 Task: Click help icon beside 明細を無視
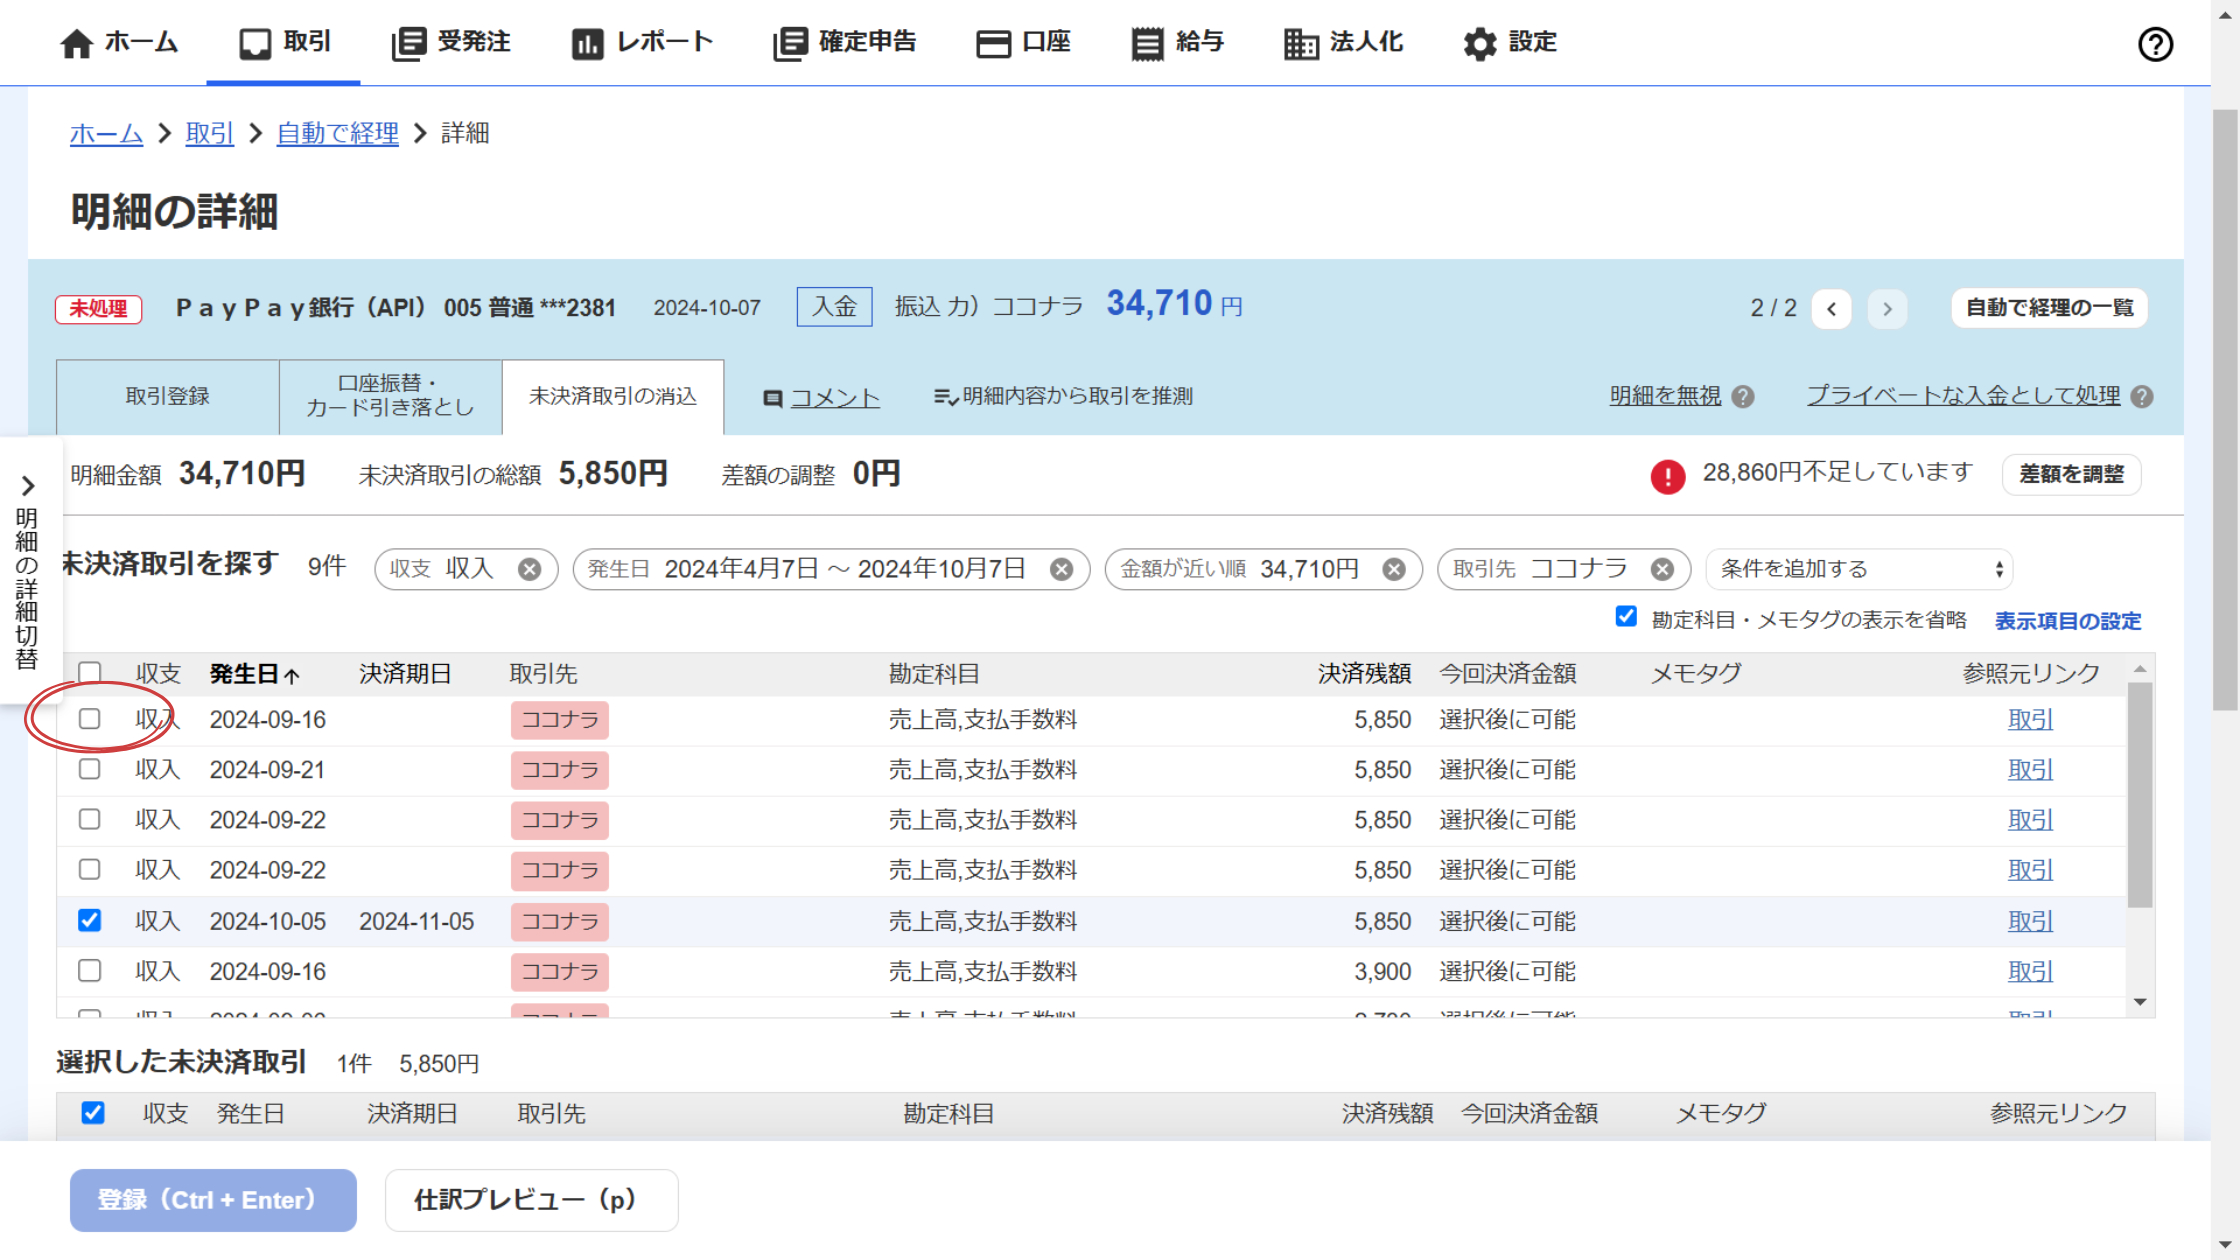pos(1743,397)
